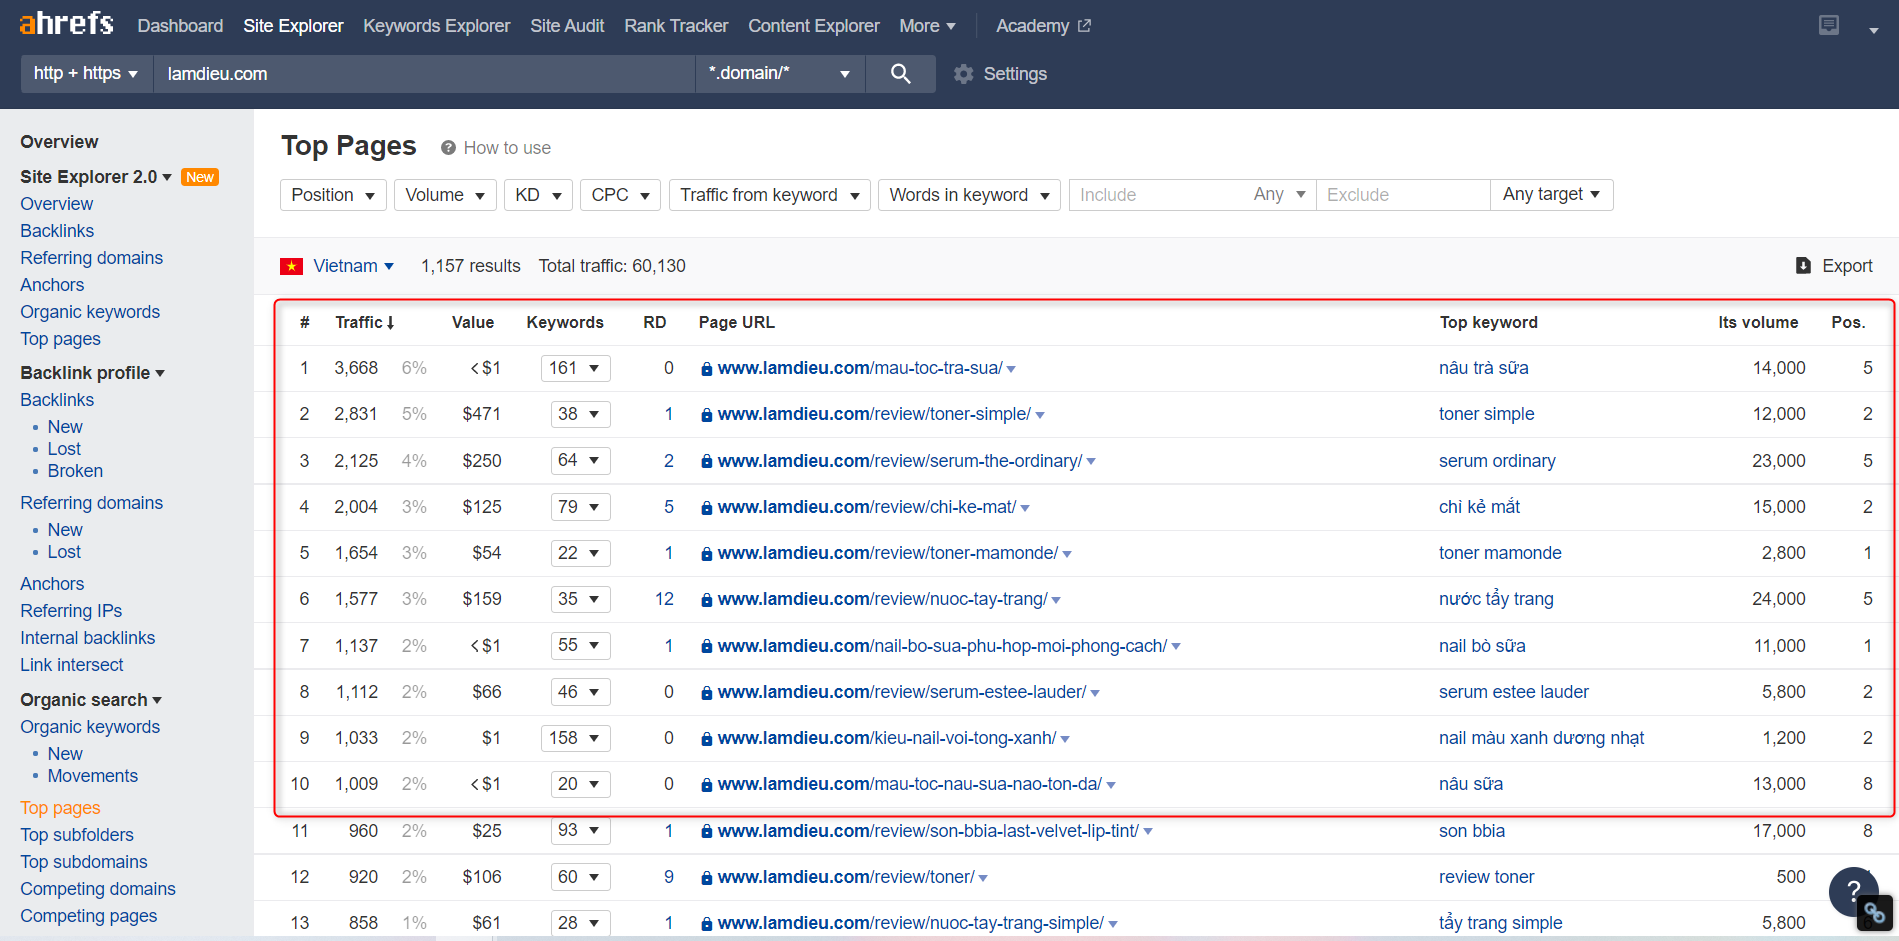Click the Keywords column header
1899x941 pixels.
pos(565,322)
